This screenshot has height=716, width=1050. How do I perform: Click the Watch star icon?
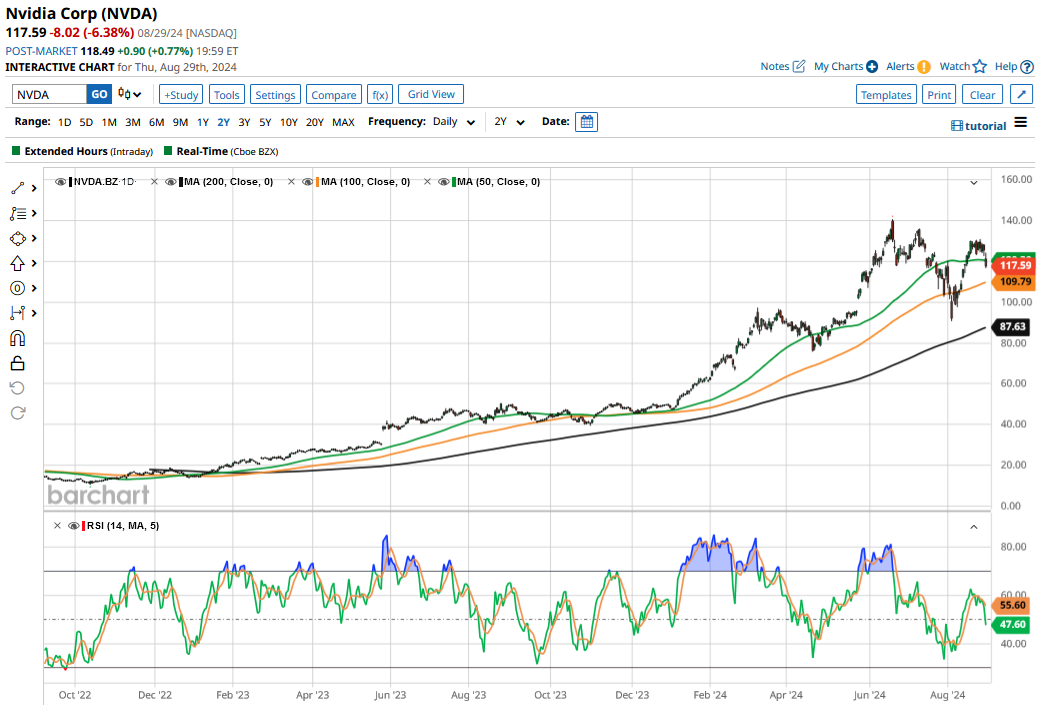tap(979, 66)
